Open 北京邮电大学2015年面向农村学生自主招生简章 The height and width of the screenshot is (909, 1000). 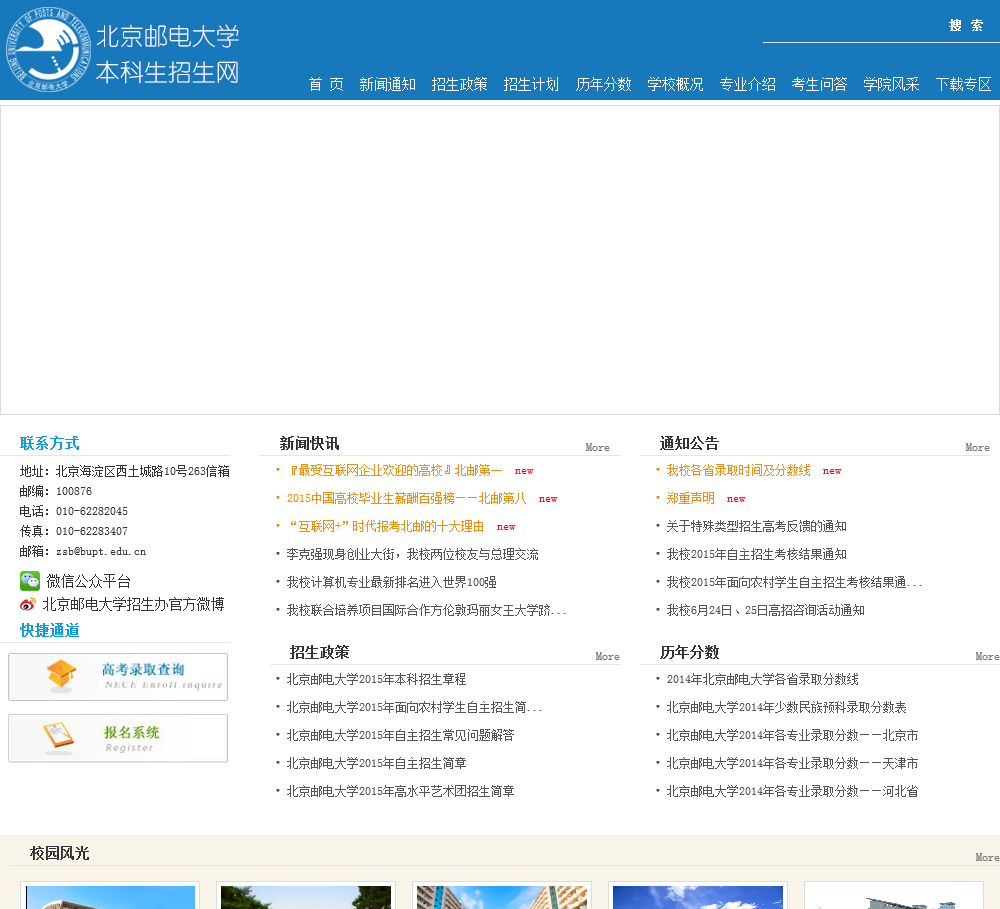(x=415, y=707)
